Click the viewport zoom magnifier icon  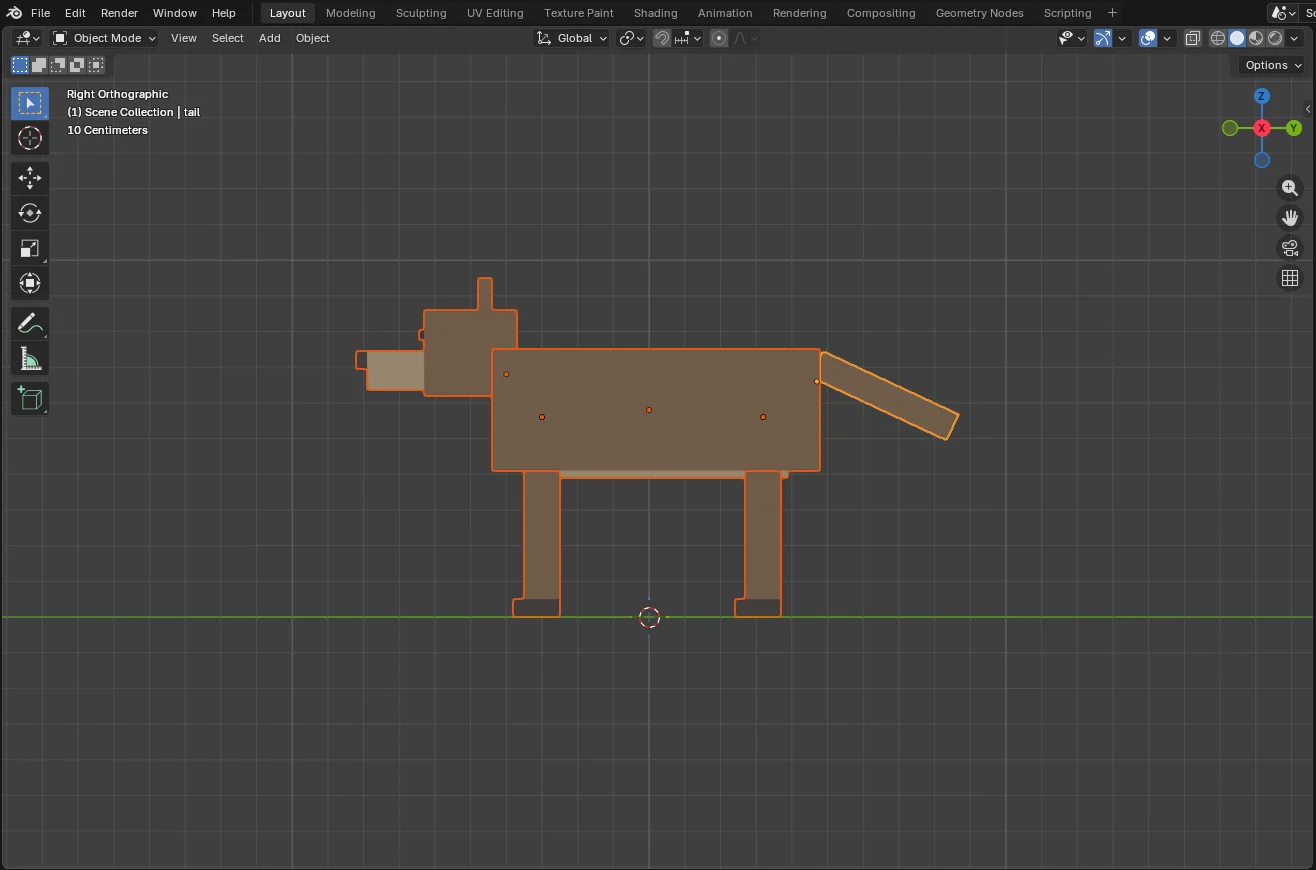tap(1290, 187)
